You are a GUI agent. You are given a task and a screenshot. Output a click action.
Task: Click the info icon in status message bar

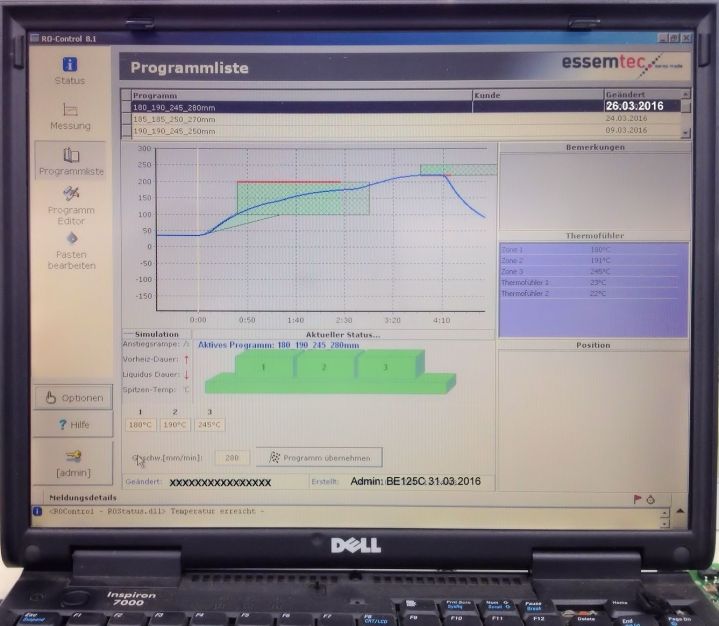(x=38, y=511)
